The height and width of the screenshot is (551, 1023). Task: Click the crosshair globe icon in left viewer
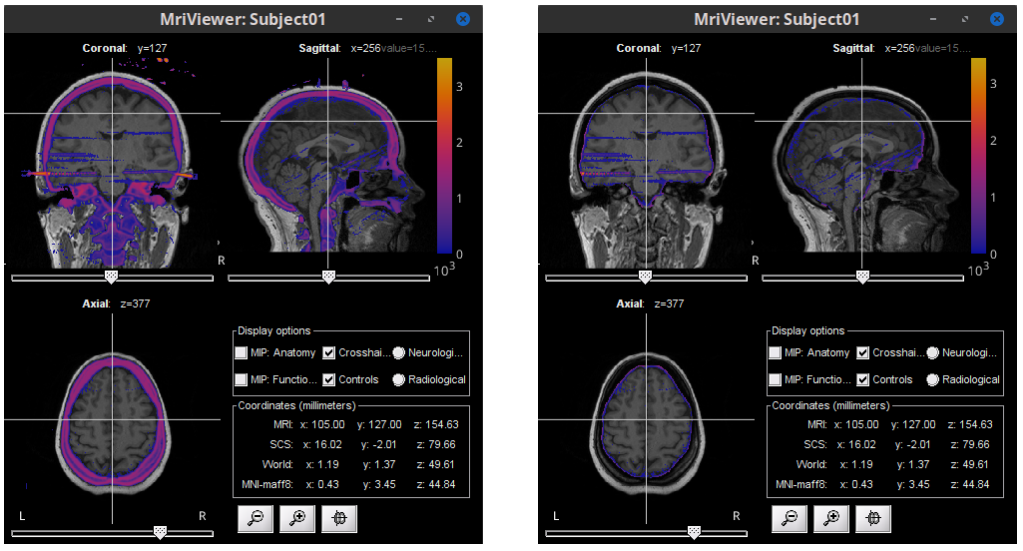(340, 518)
